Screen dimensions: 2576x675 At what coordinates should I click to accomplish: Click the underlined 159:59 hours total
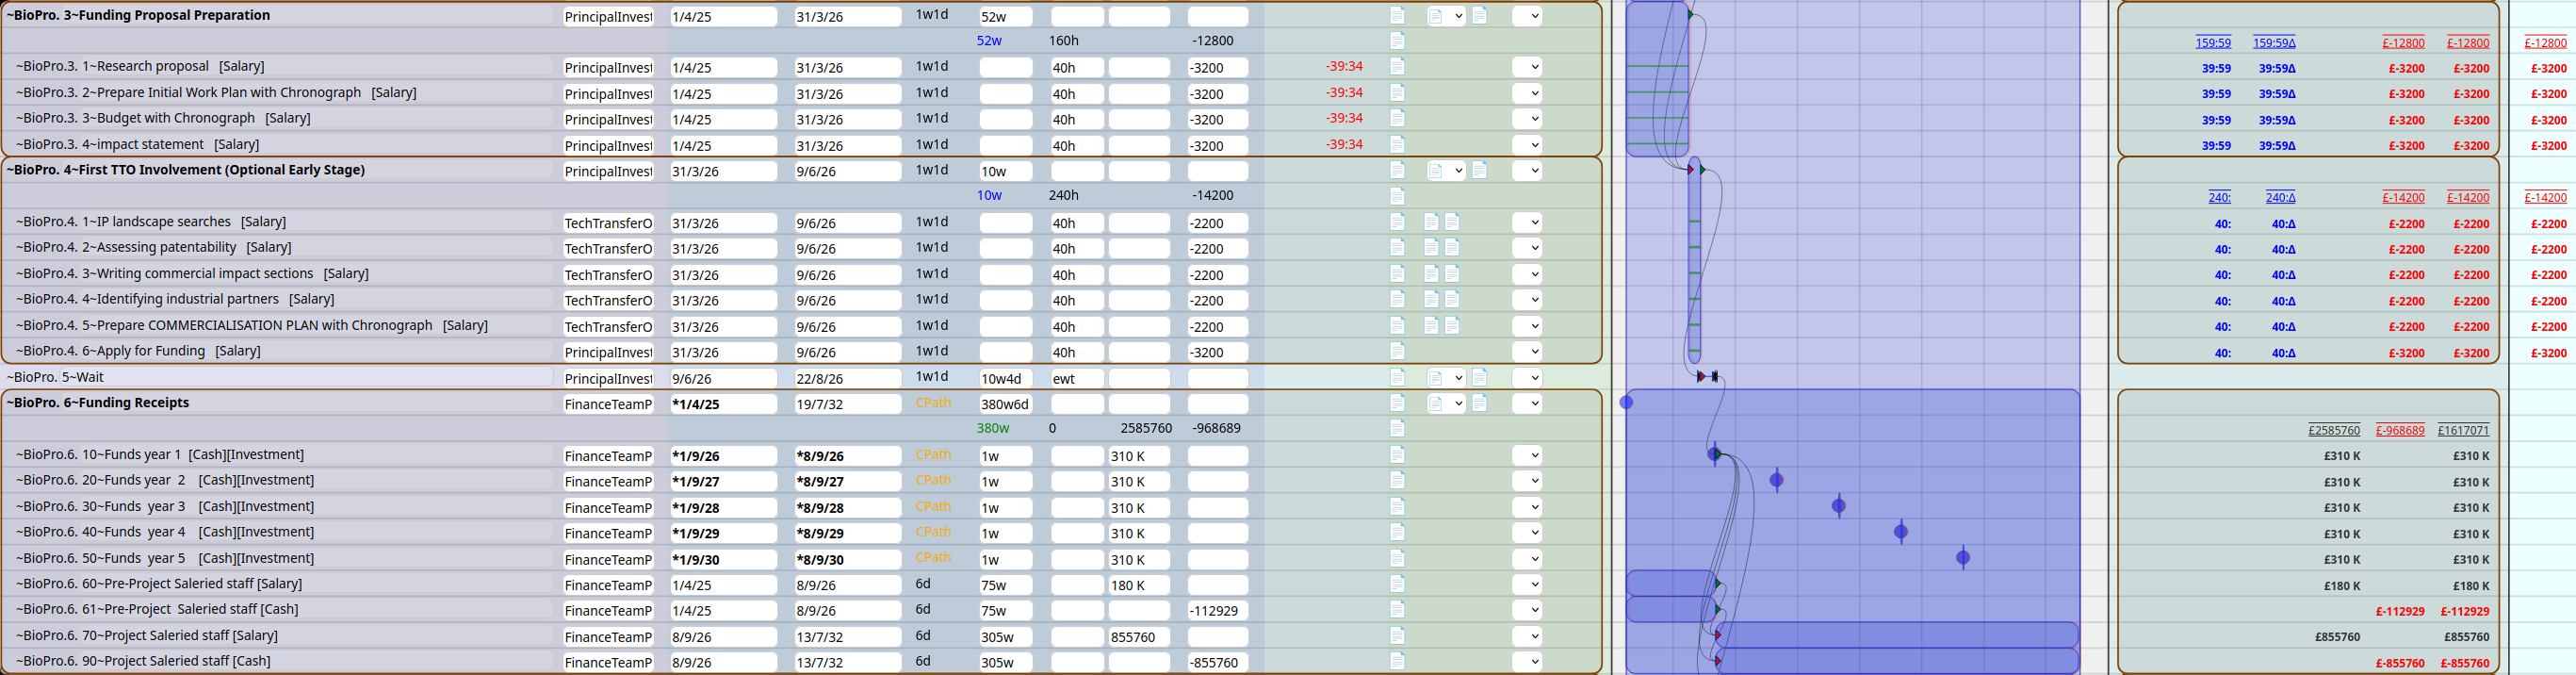pos(2212,43)
